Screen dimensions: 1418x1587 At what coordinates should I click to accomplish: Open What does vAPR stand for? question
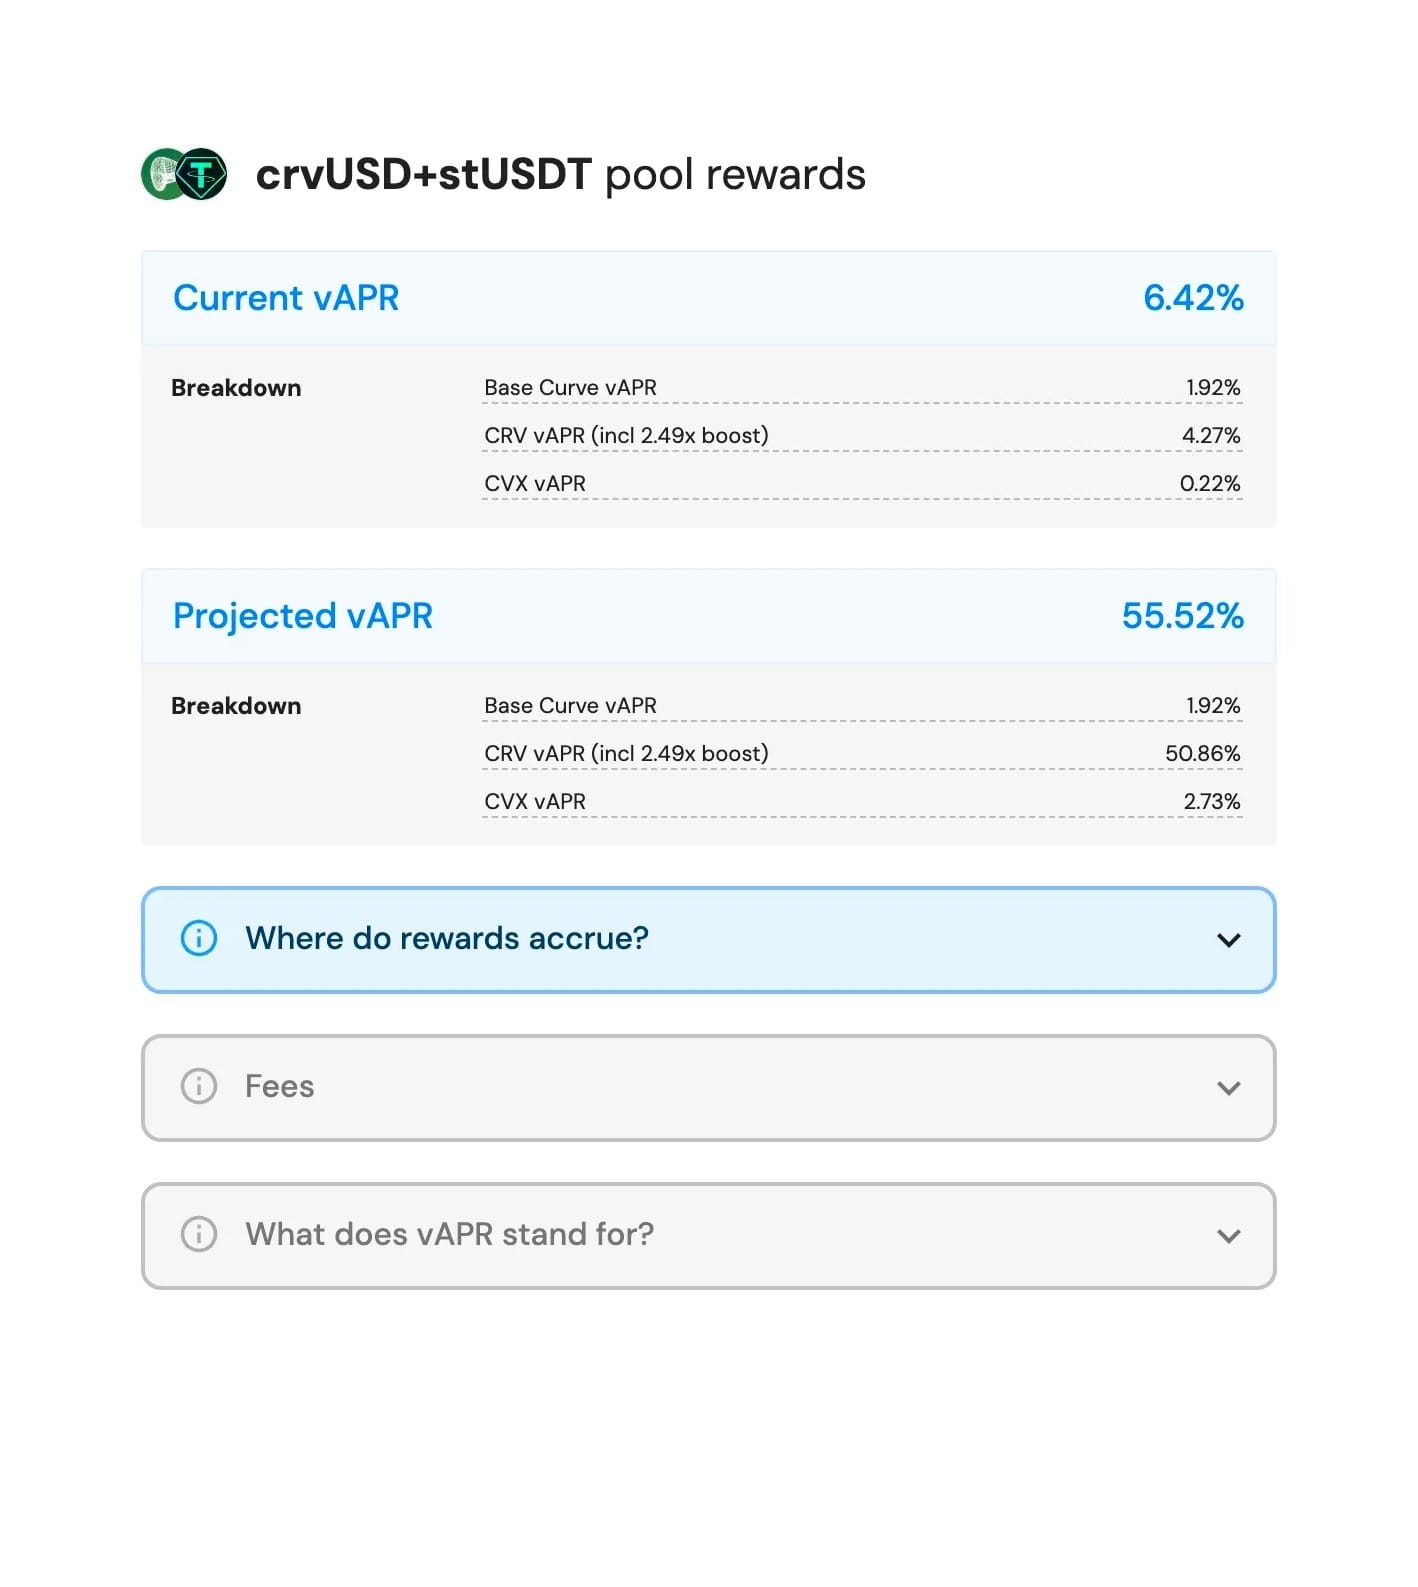click(450, 1234)
